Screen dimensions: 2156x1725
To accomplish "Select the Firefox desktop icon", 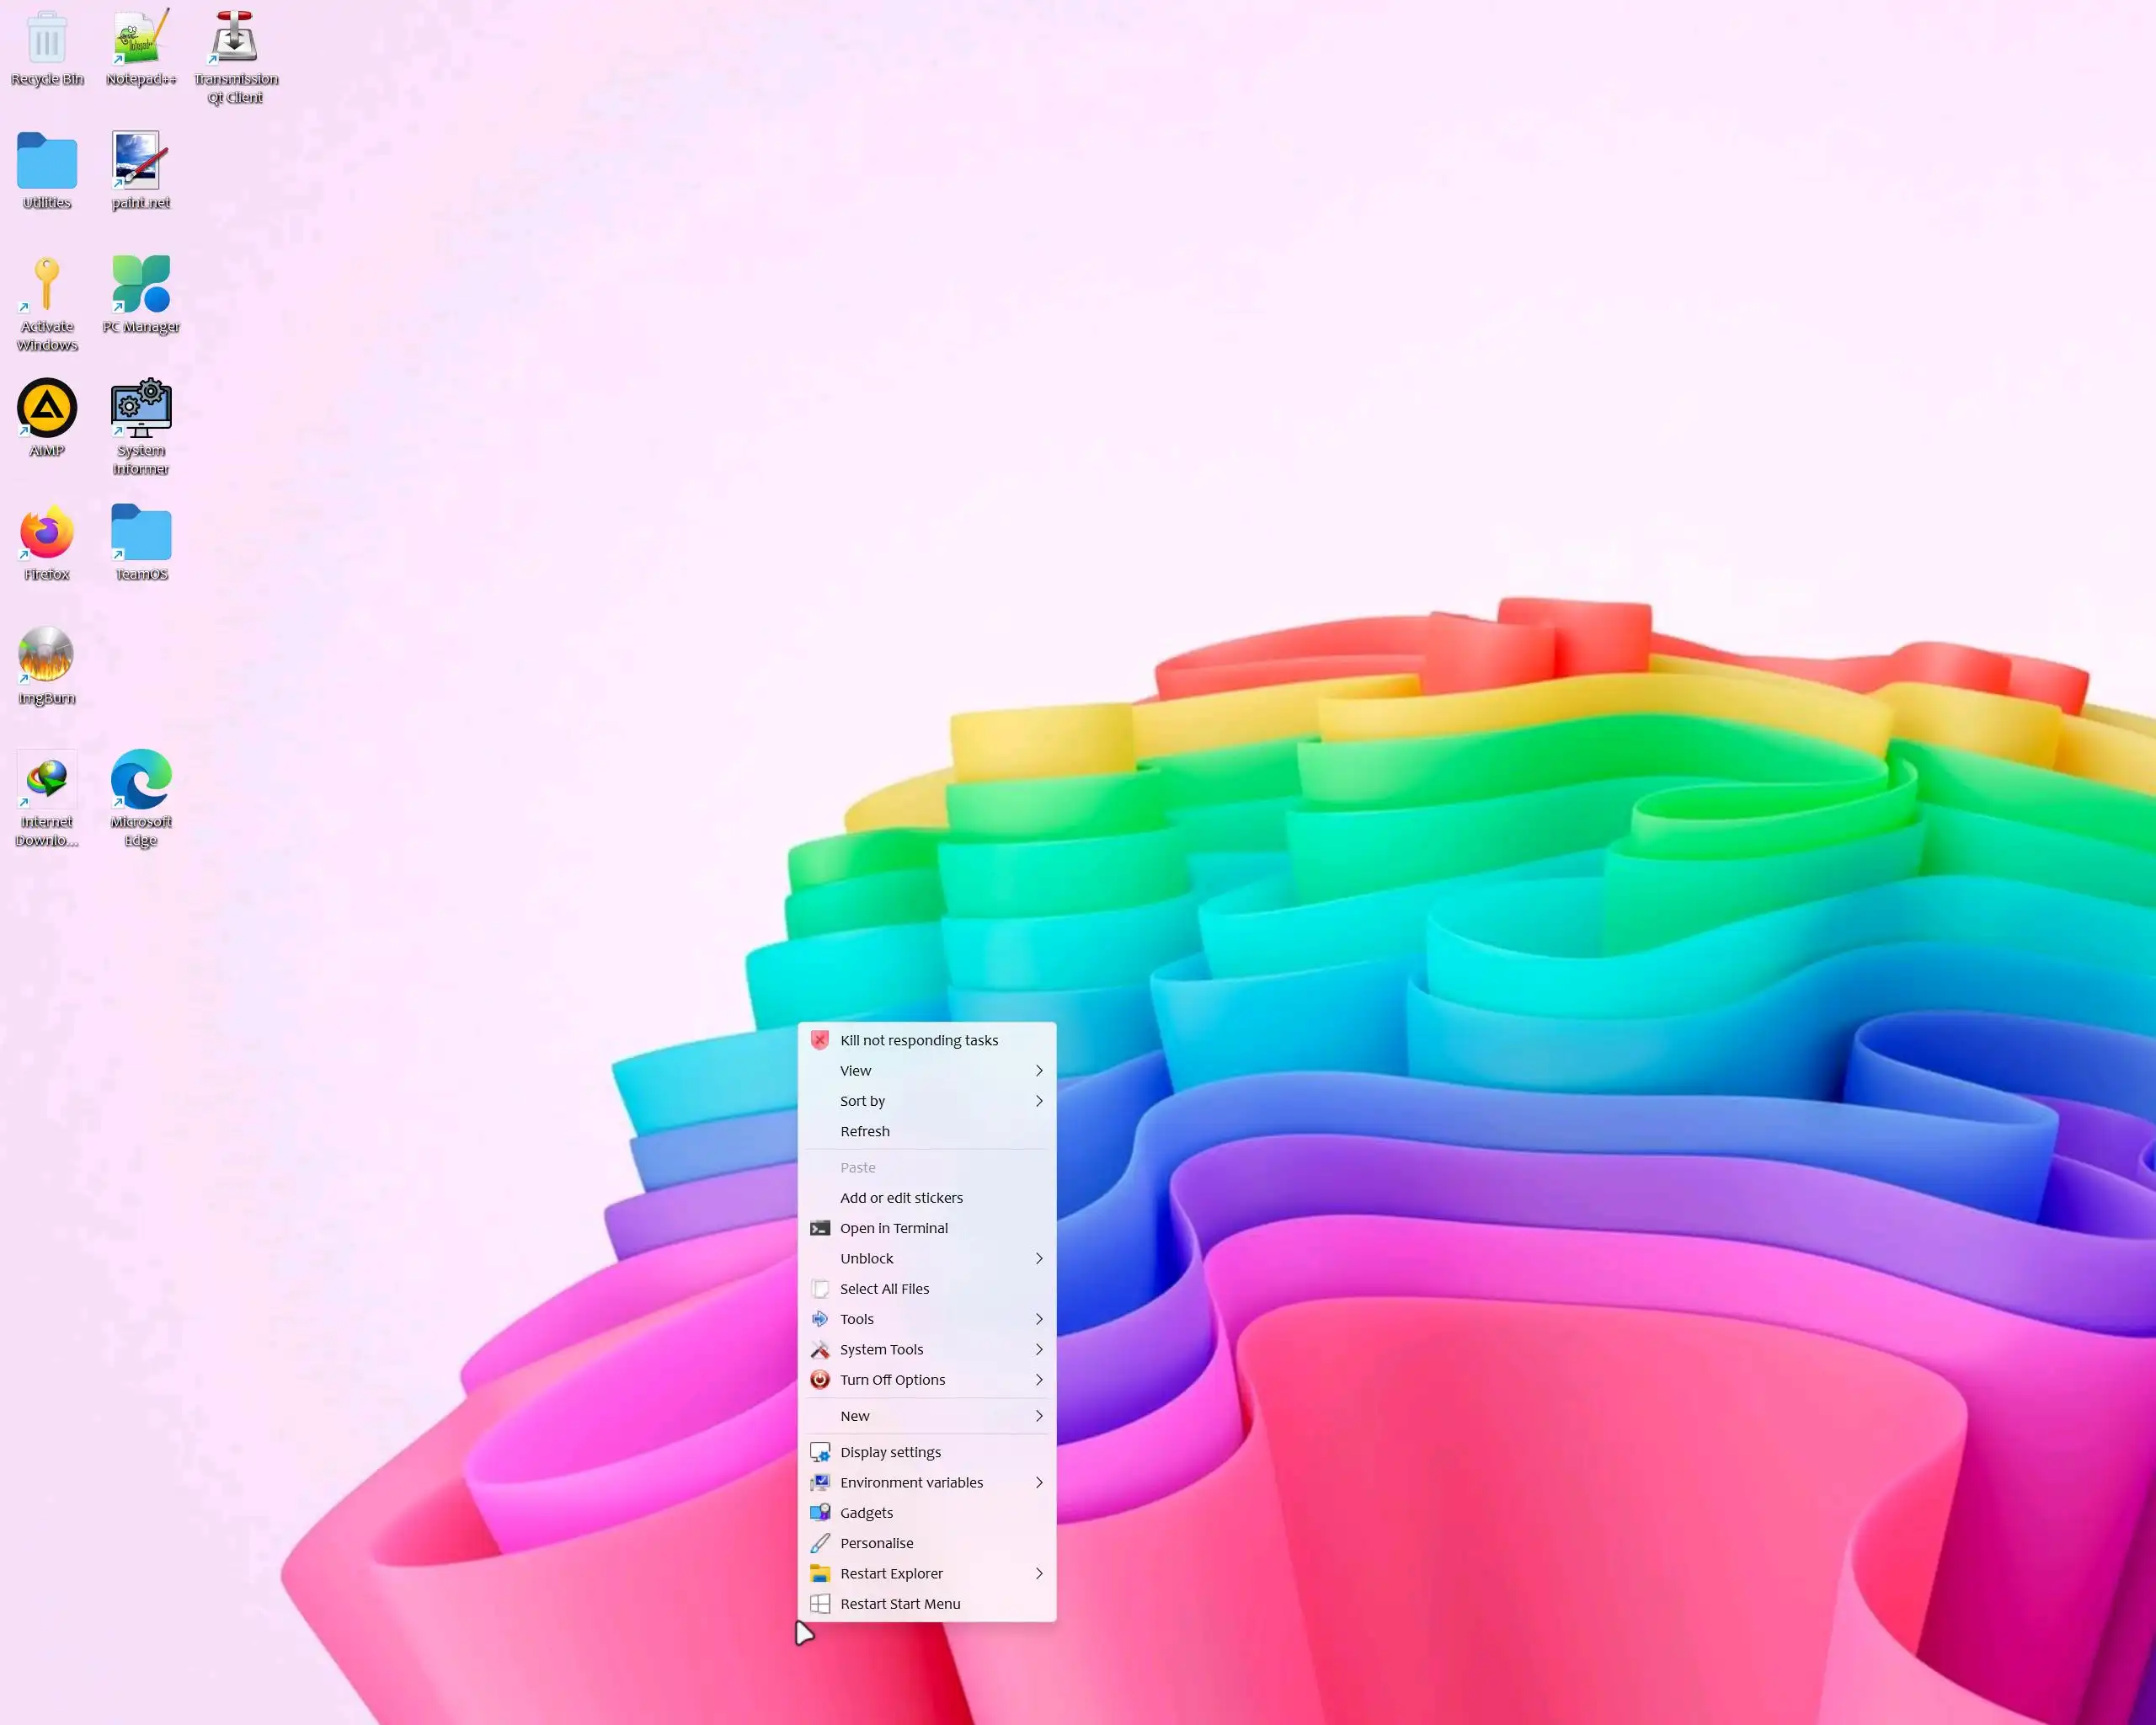I will tap(46, 533).
